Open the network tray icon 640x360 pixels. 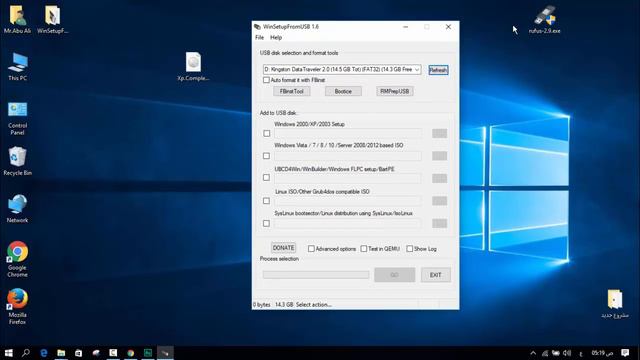[x=545, y=353]
